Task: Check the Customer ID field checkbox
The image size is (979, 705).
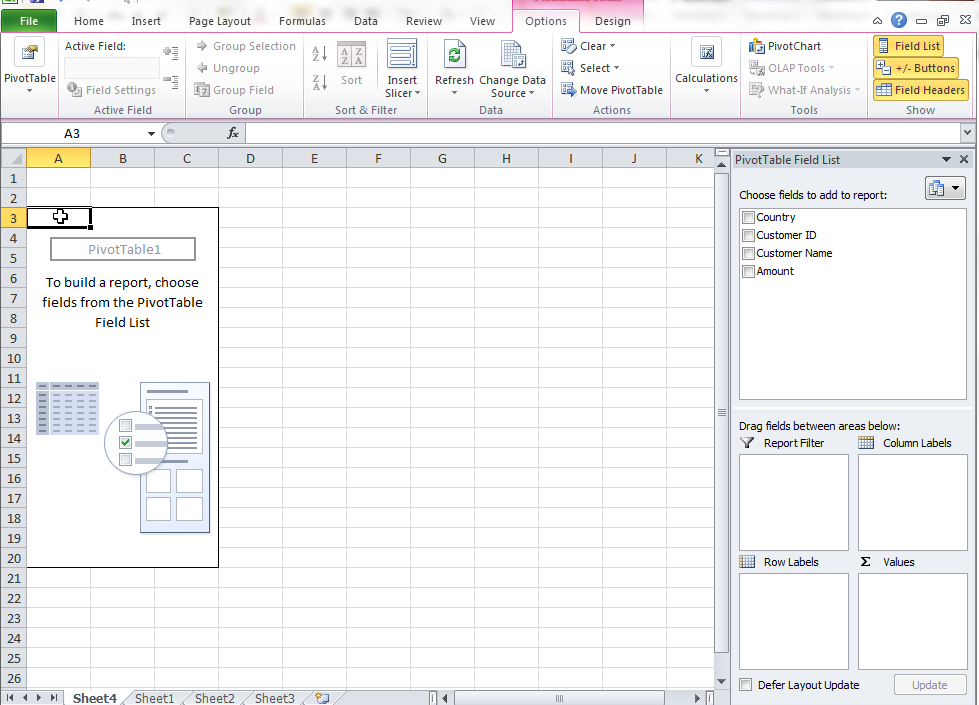Action: pyautogui.click(x=748, y=235)
